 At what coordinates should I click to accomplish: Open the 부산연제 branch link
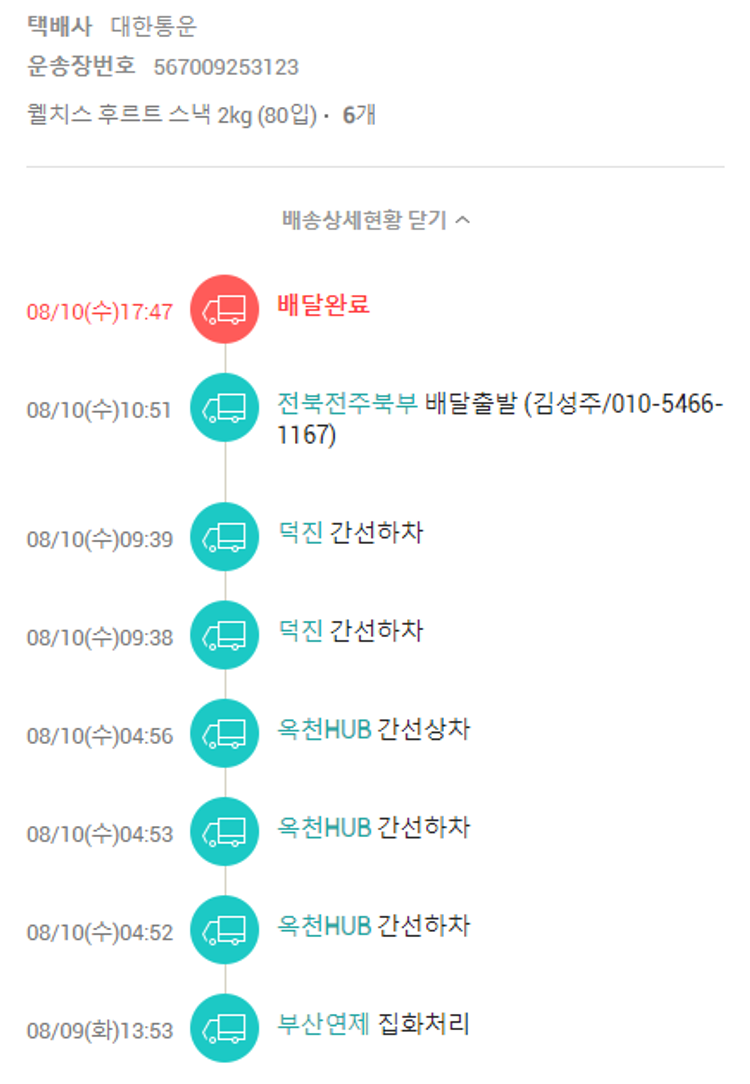tap(324, 1024)
